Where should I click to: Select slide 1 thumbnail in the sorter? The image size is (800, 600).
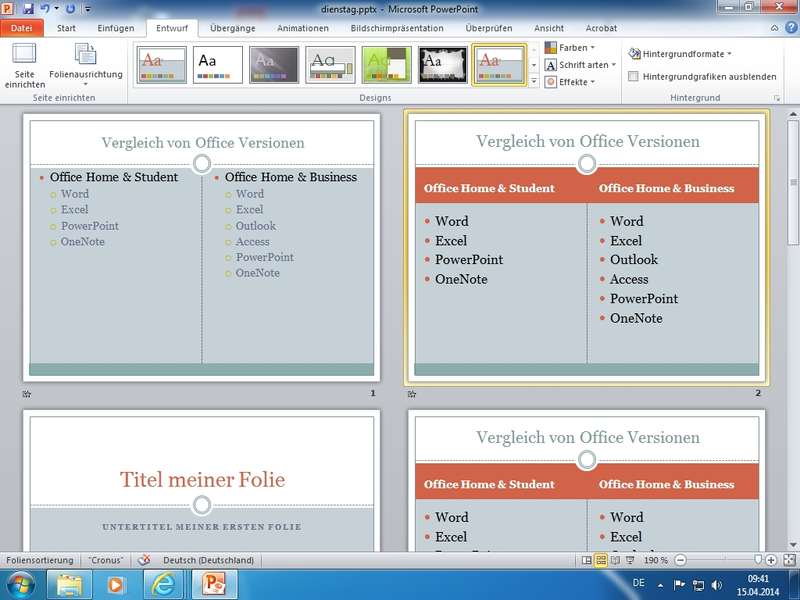(x=202, y=247)
